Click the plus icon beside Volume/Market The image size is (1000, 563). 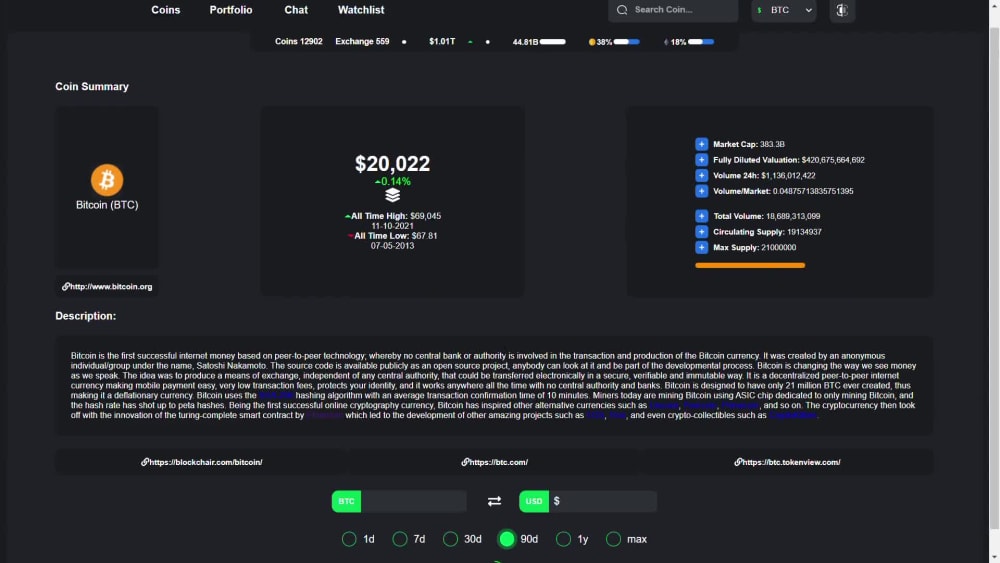[x=702, y=191]
